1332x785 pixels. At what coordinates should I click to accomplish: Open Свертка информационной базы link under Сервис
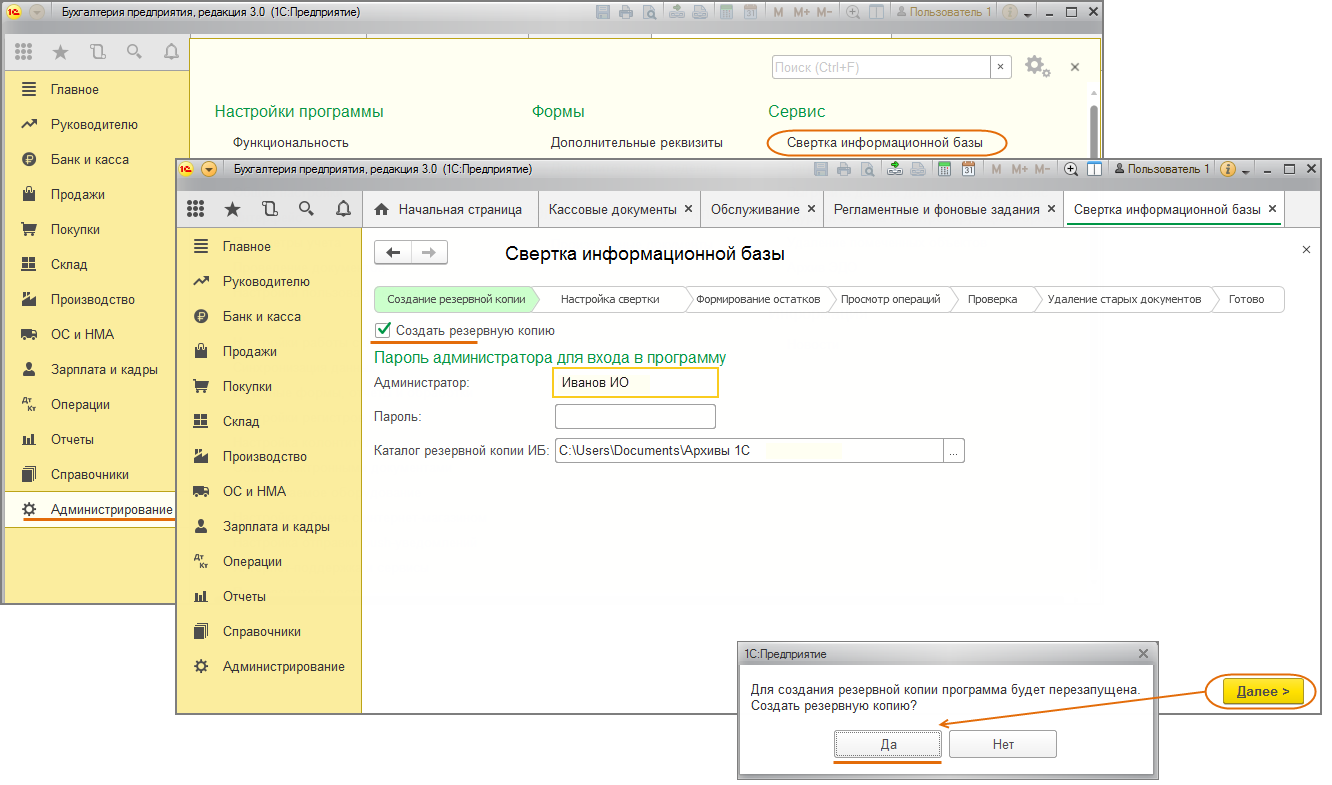point(885,143)
